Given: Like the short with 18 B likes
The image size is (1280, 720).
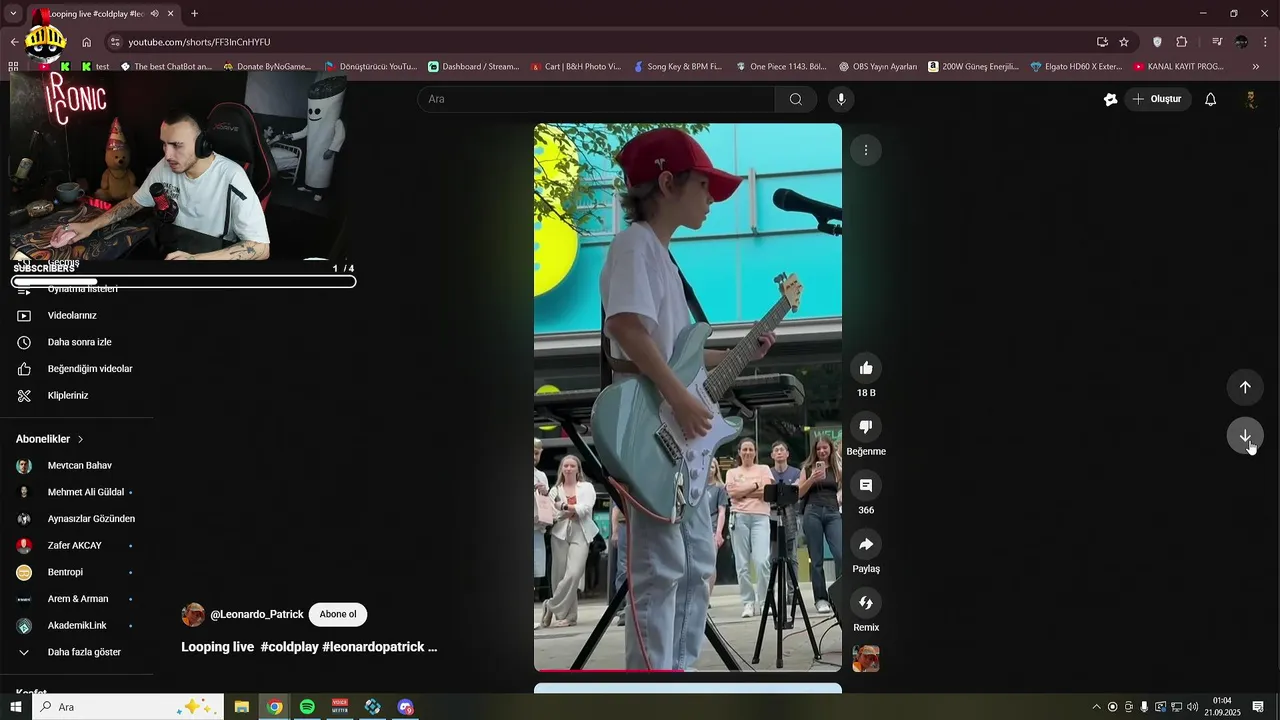Looking at the screenshot, I should click(866, 368).
